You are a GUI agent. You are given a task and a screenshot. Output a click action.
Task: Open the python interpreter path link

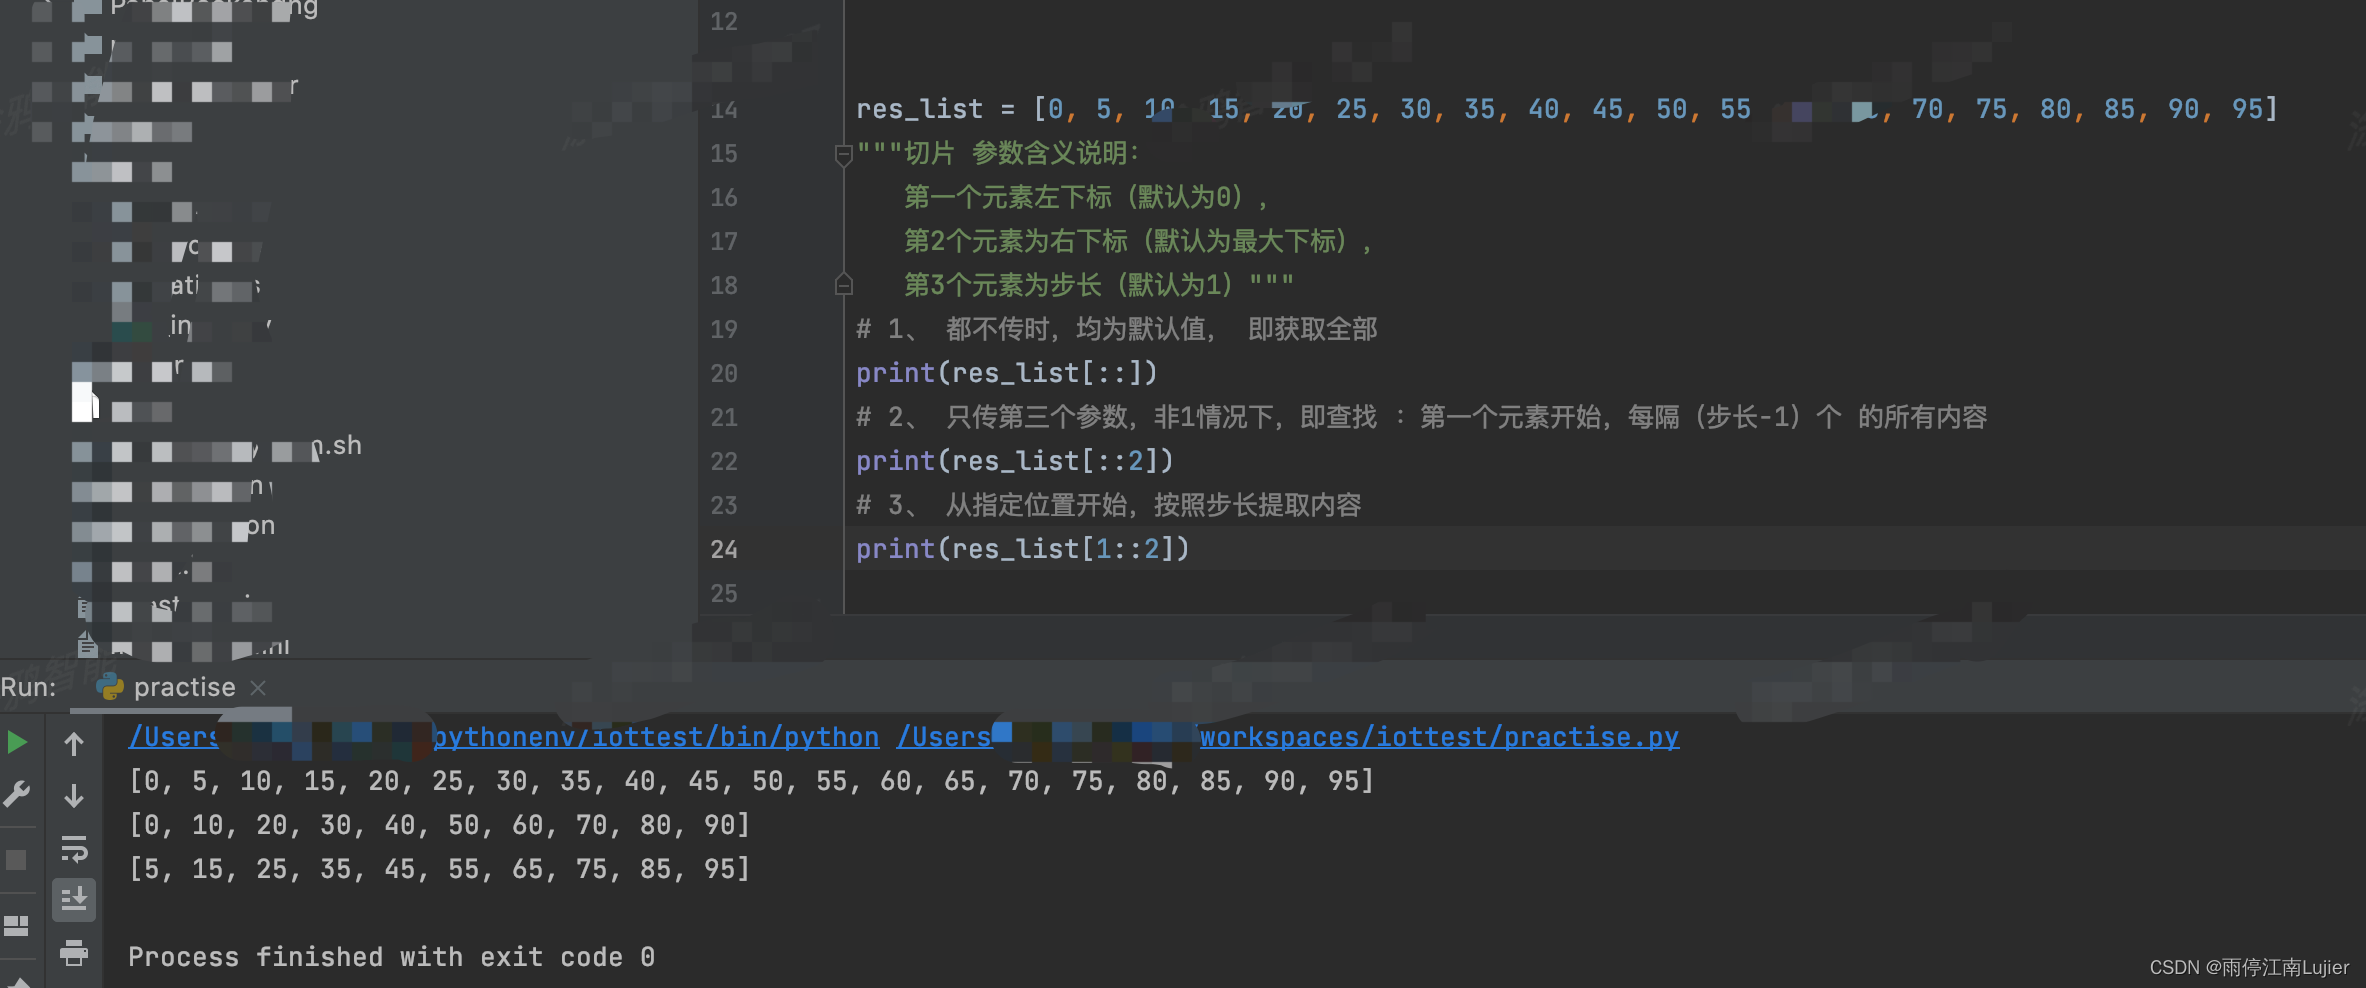(x=504, y=737)
